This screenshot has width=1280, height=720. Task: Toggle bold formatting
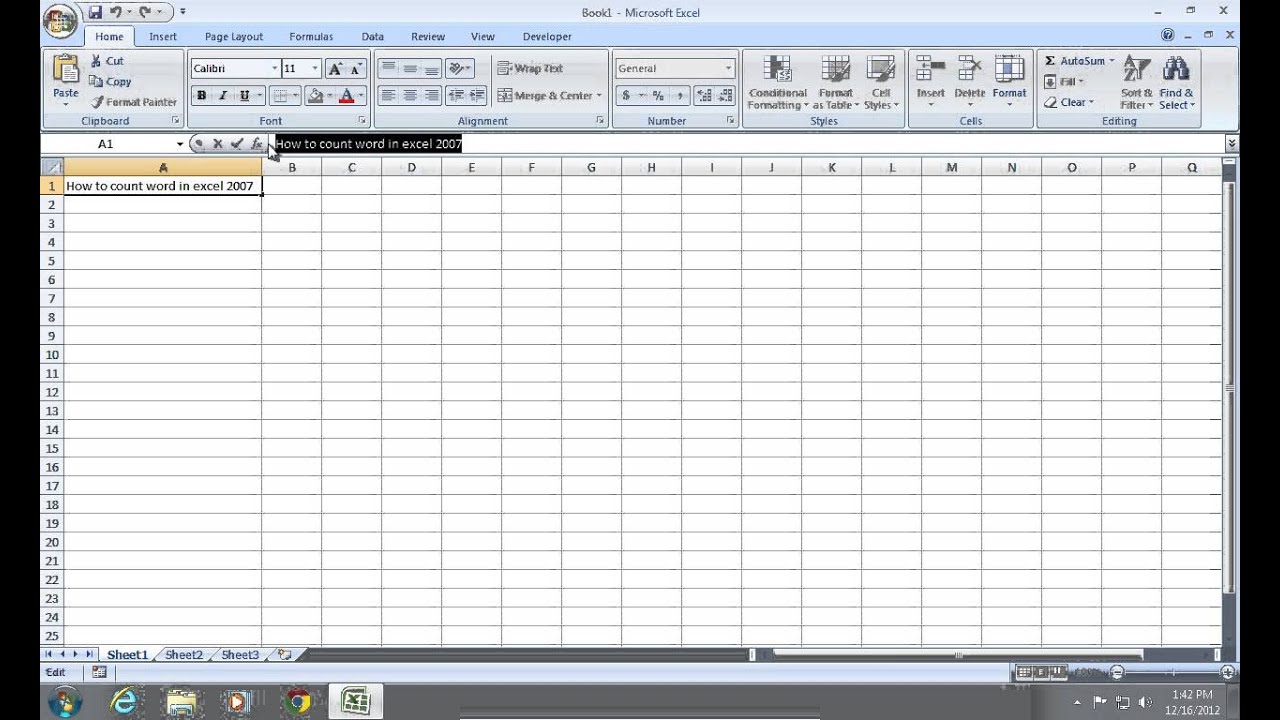(x=202, y=96)
